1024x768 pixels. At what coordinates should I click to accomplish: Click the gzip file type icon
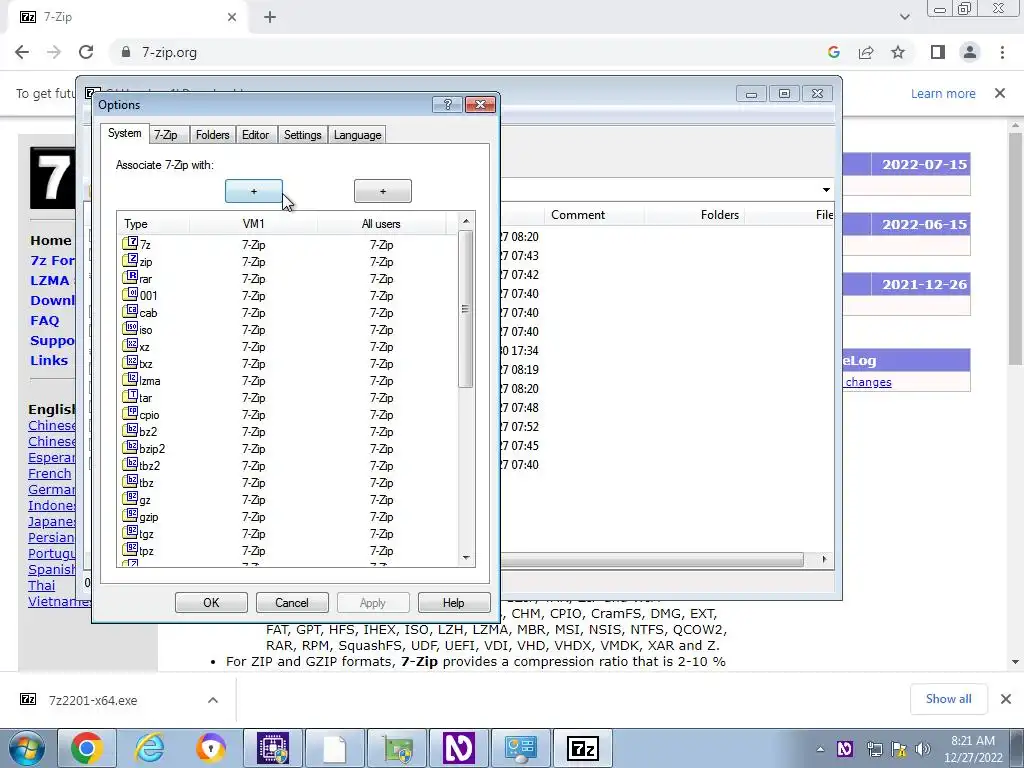[130, 515]
